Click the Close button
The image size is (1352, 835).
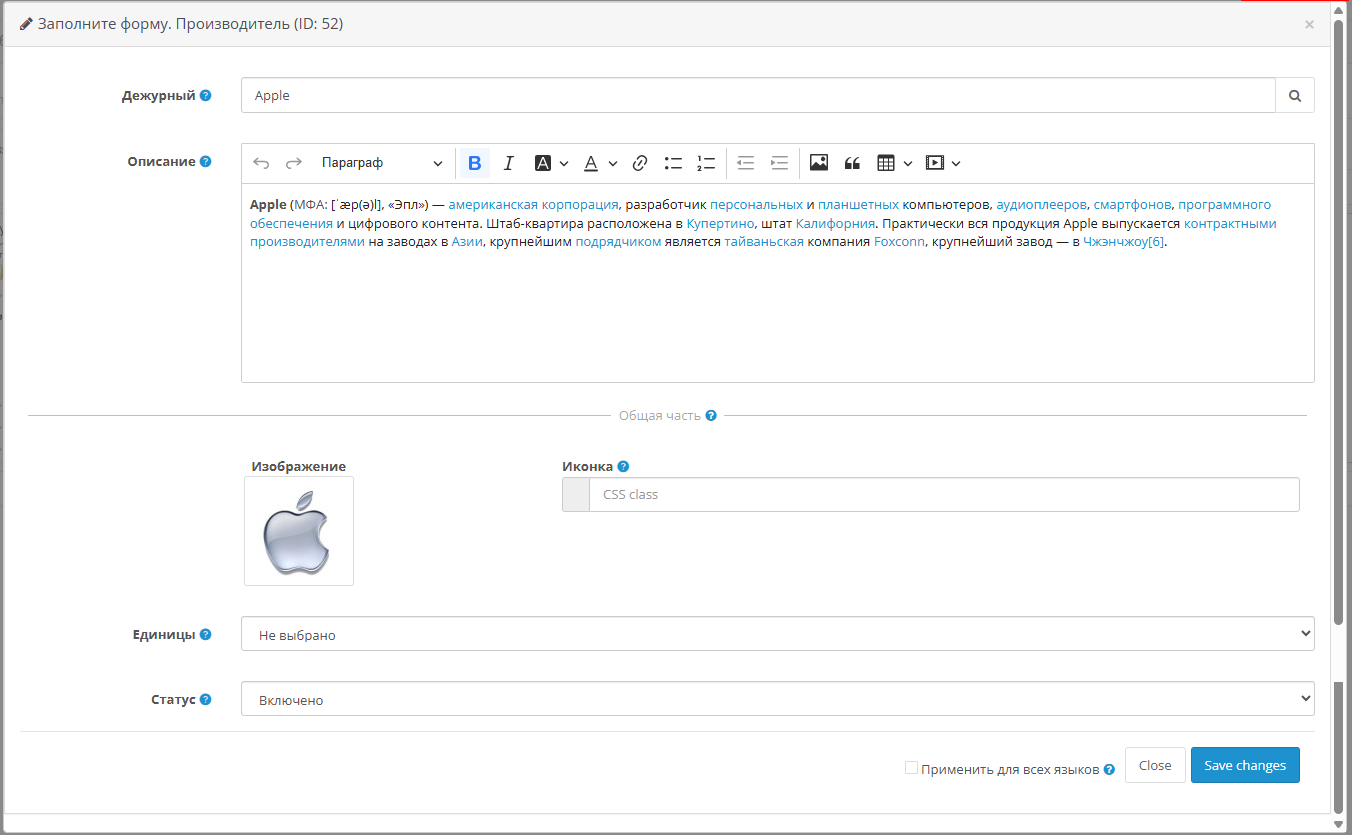click(1155, 765)
